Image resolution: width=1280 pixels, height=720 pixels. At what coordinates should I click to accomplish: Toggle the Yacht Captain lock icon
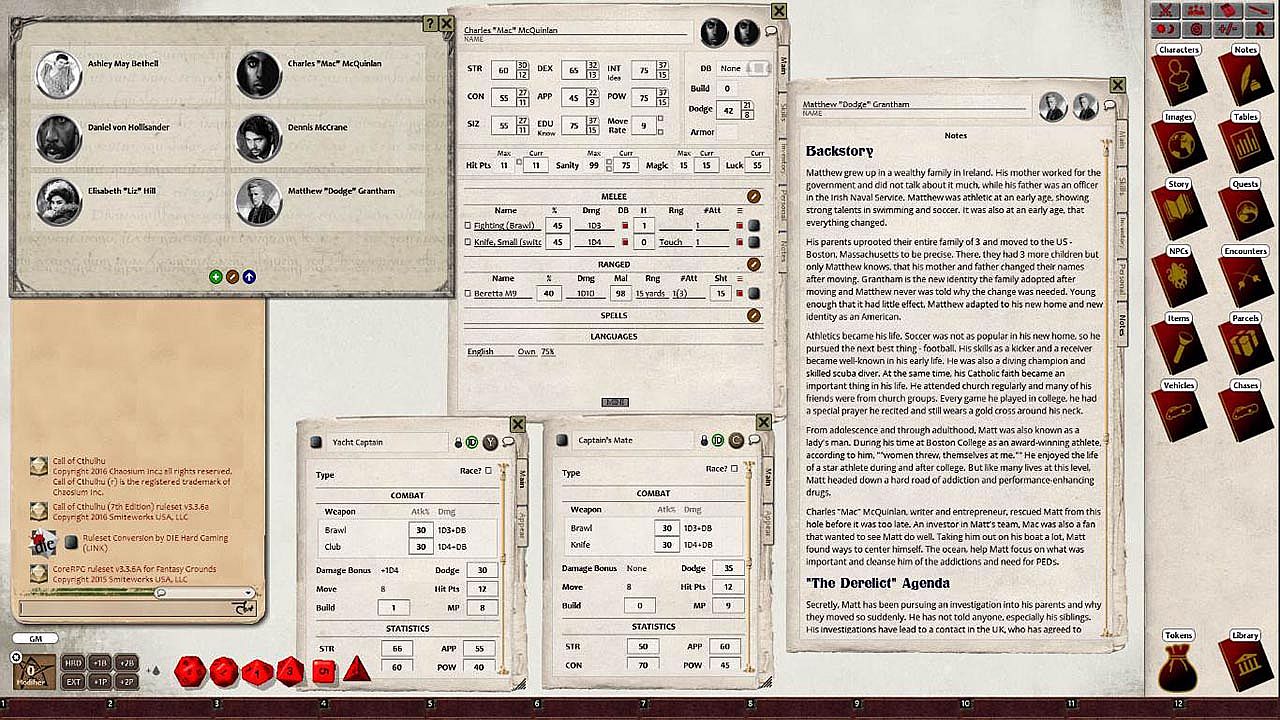(x=459, y=442)
